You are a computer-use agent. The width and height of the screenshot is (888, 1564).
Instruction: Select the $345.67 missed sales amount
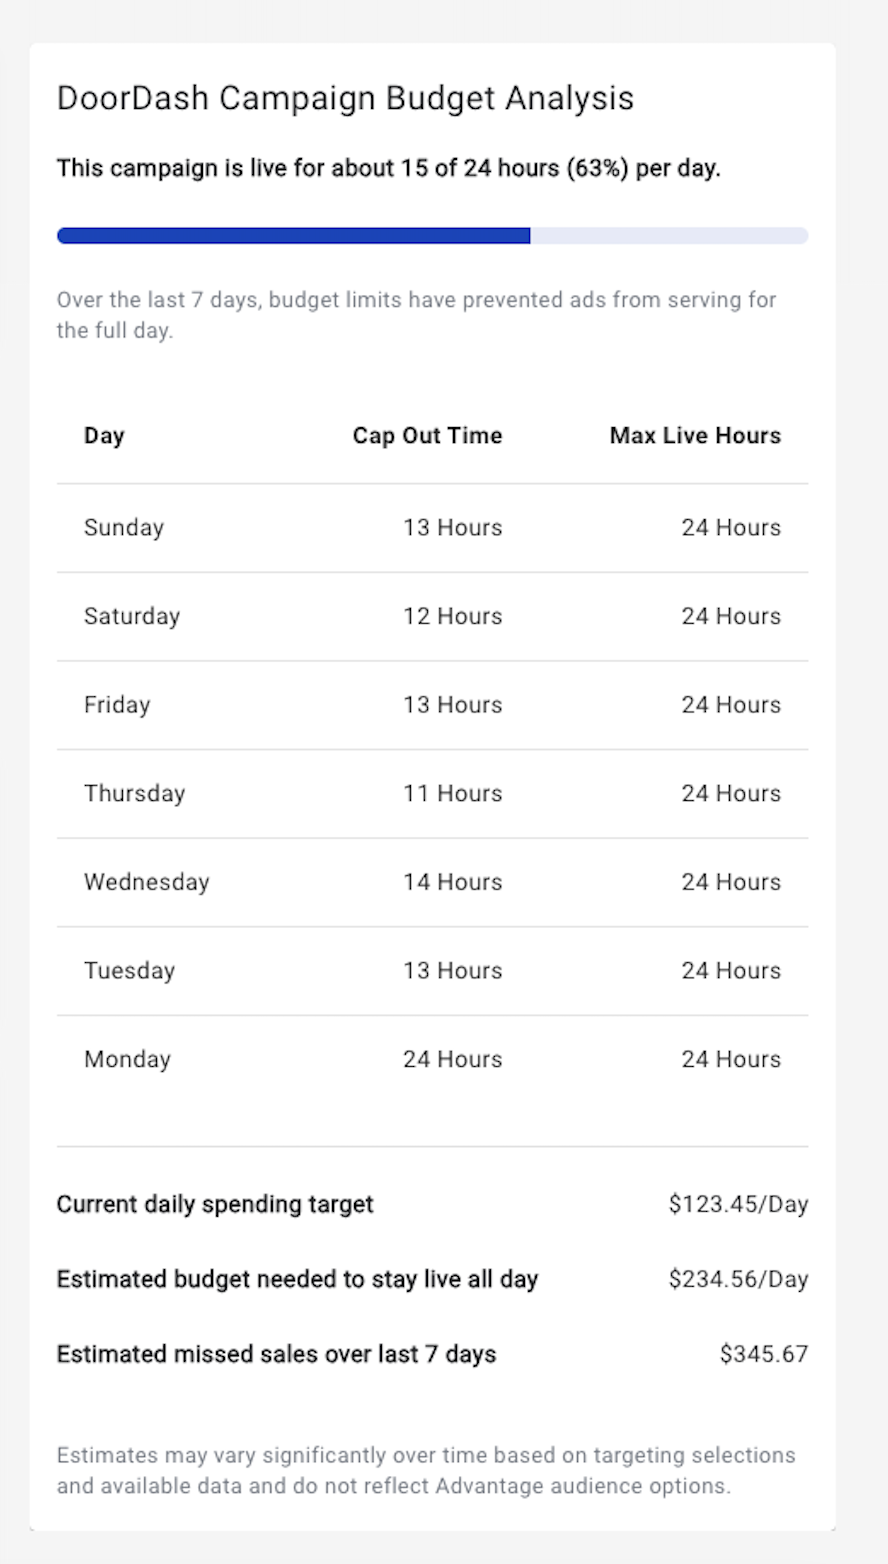click(x=764, y=1354)
